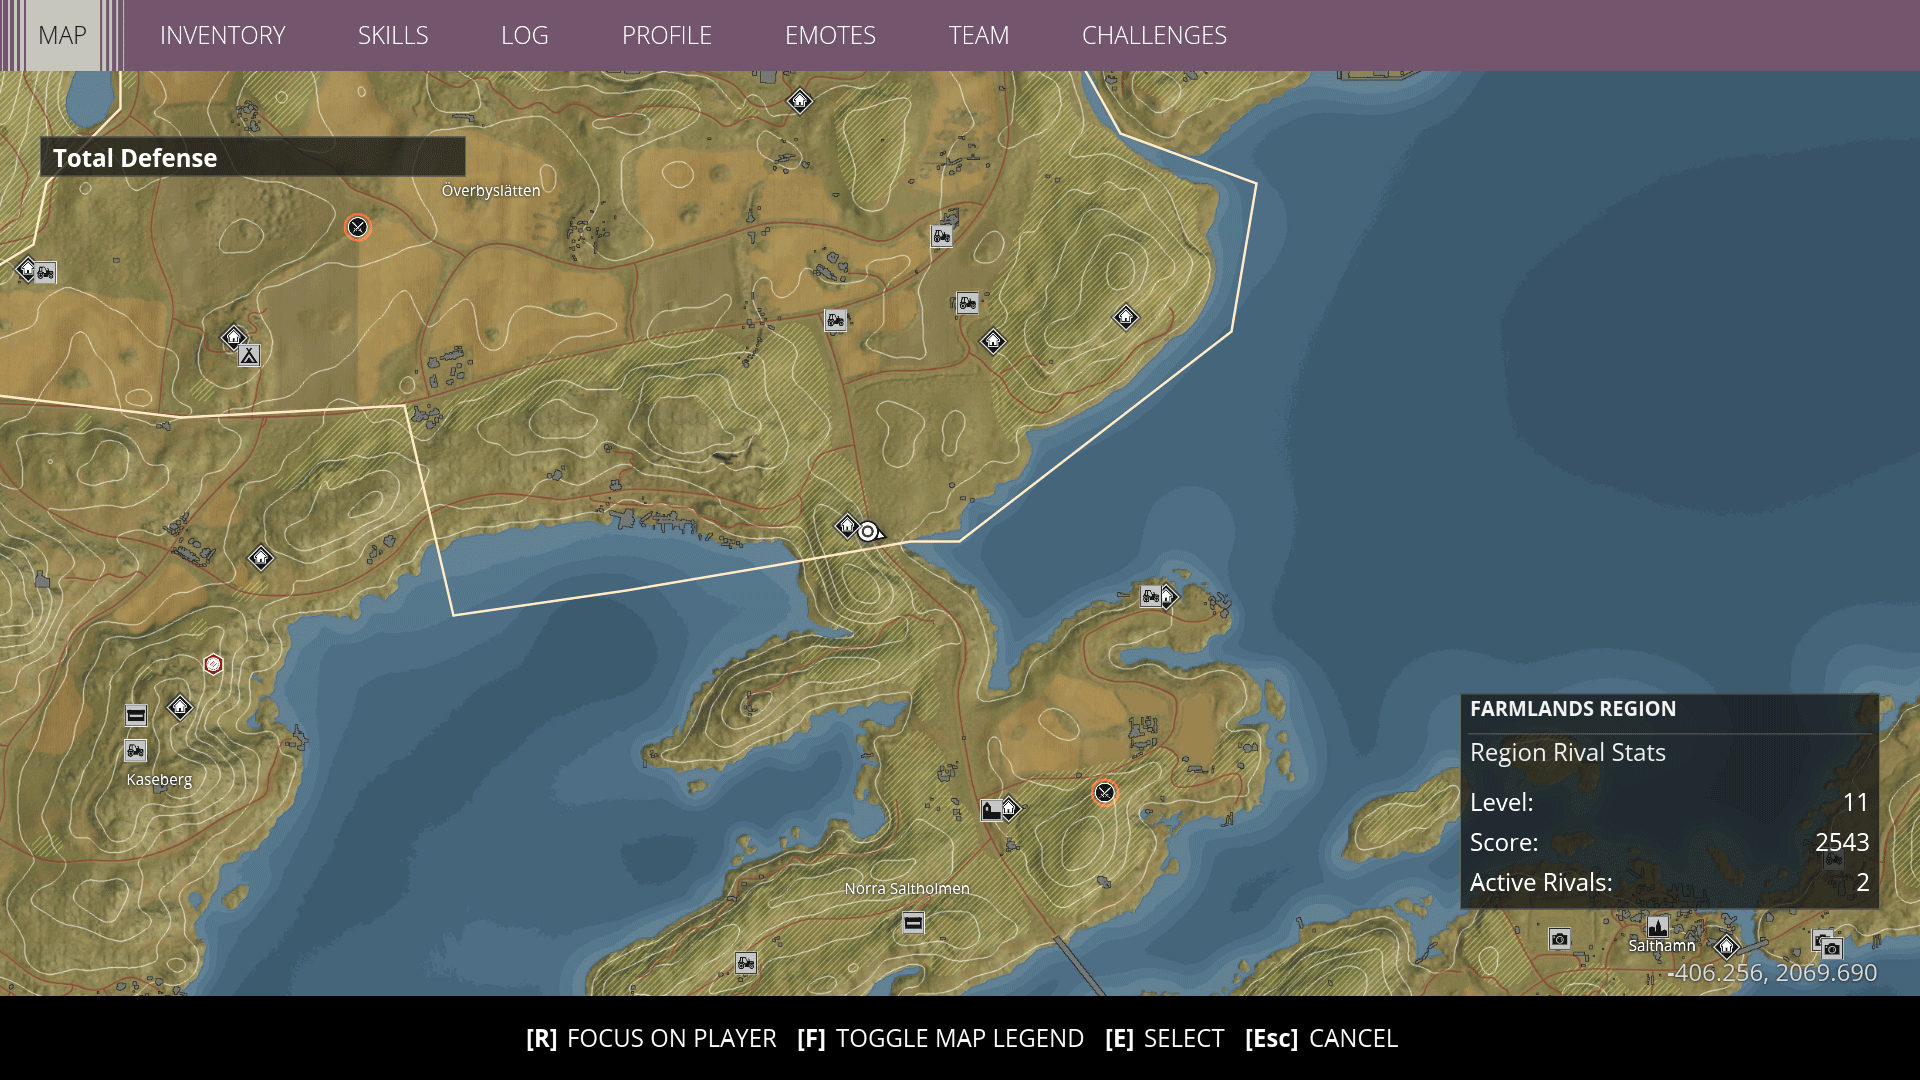The image size is (1920, 1080).
Task: Switch to the INVENTORY tab
Action: 222,35
